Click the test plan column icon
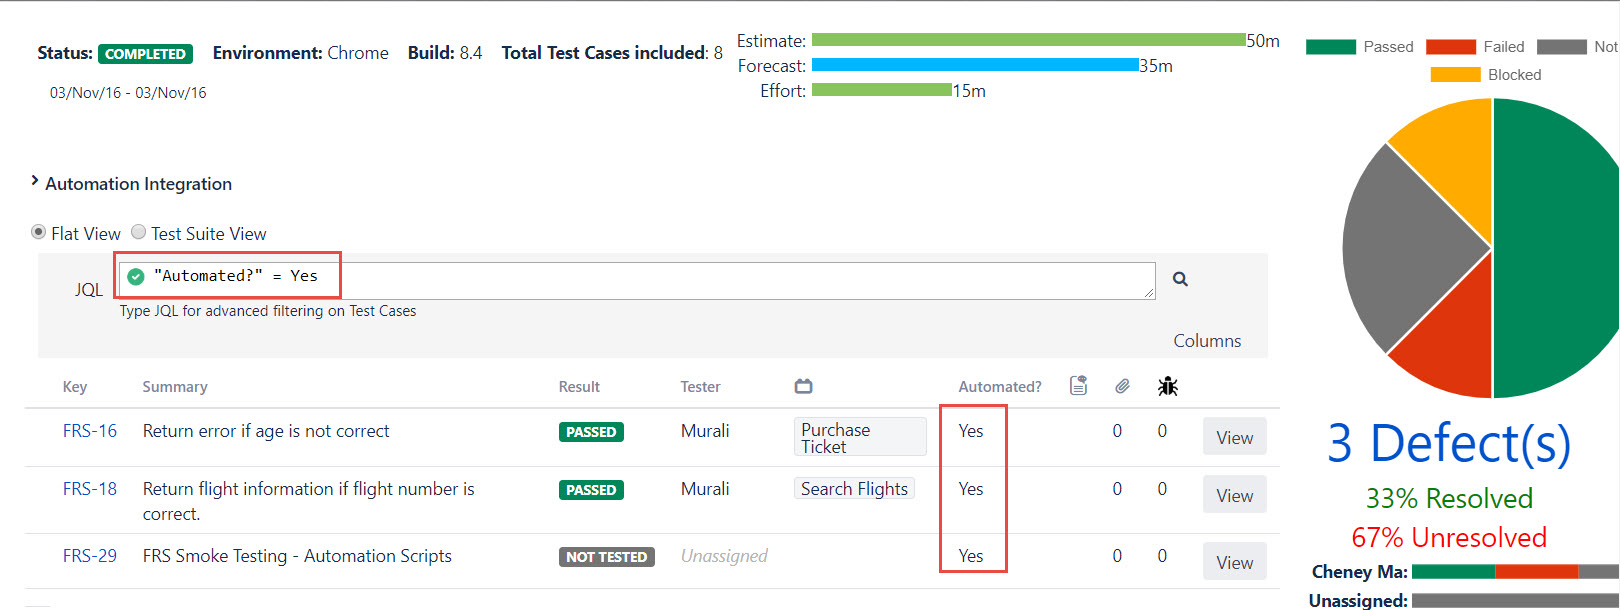Screen dimensions: 1620x610 pyautogui.click(x=803, y=386)
